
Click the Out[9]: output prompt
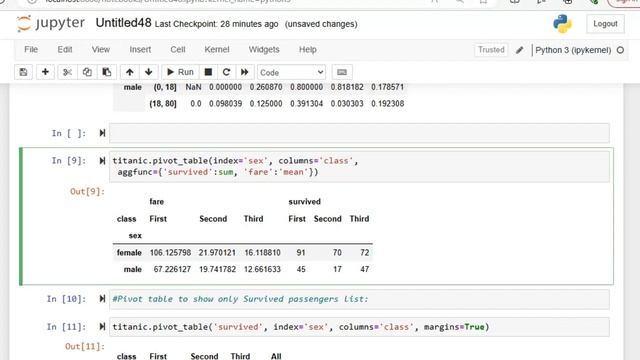point(87,191)
